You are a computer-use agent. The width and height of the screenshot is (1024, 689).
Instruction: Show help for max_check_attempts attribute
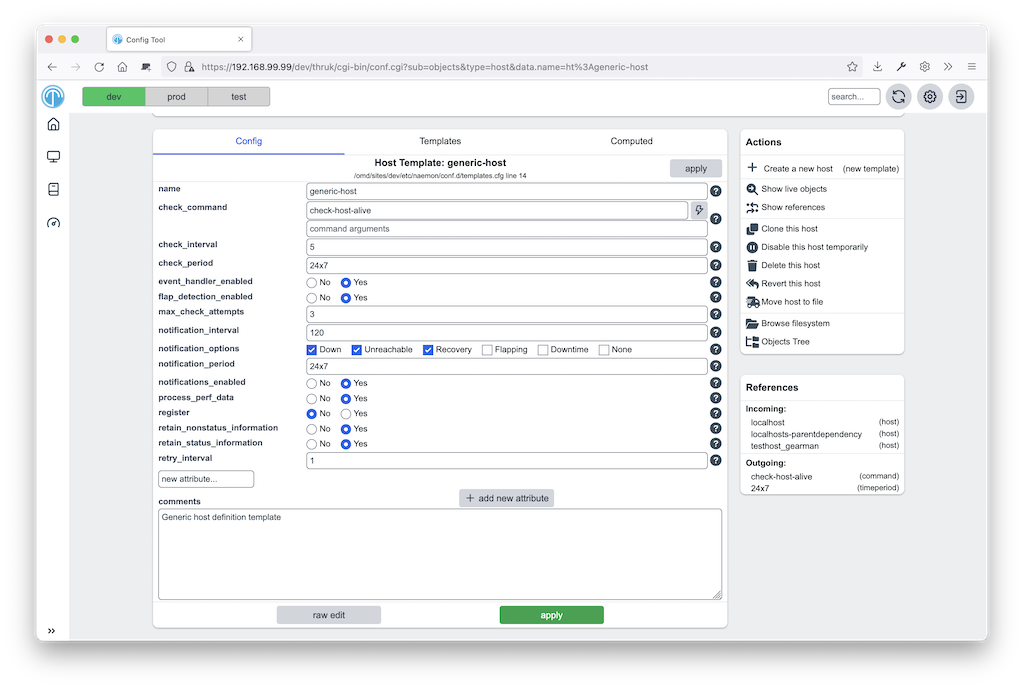click(x=716, y=314)
